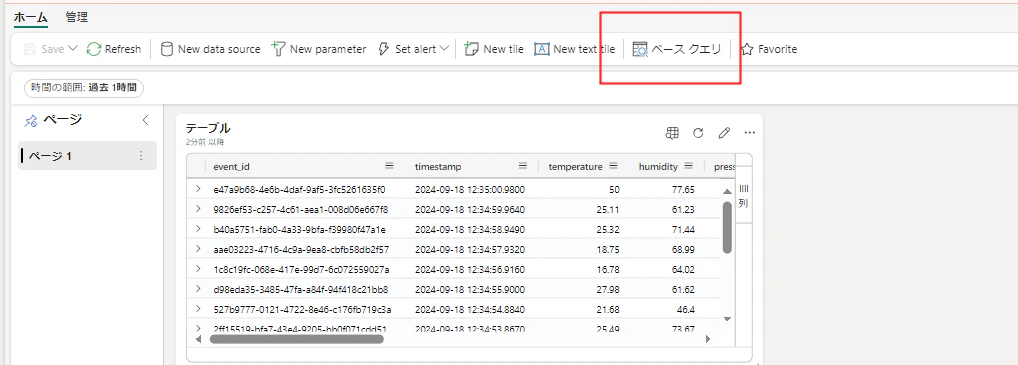Open event_id column menu icon

coord(390,166)
